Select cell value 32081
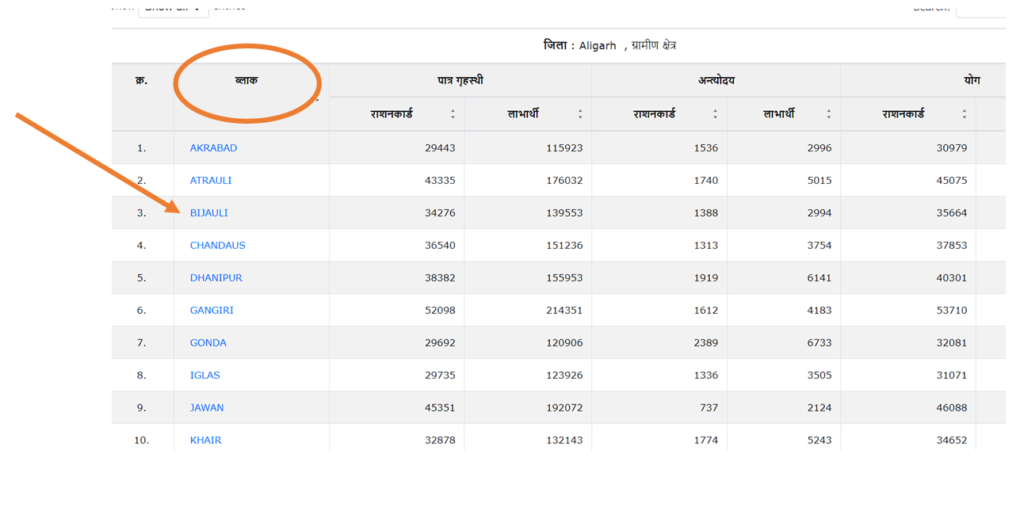The image size is (1024, 528). coord(952,343)
